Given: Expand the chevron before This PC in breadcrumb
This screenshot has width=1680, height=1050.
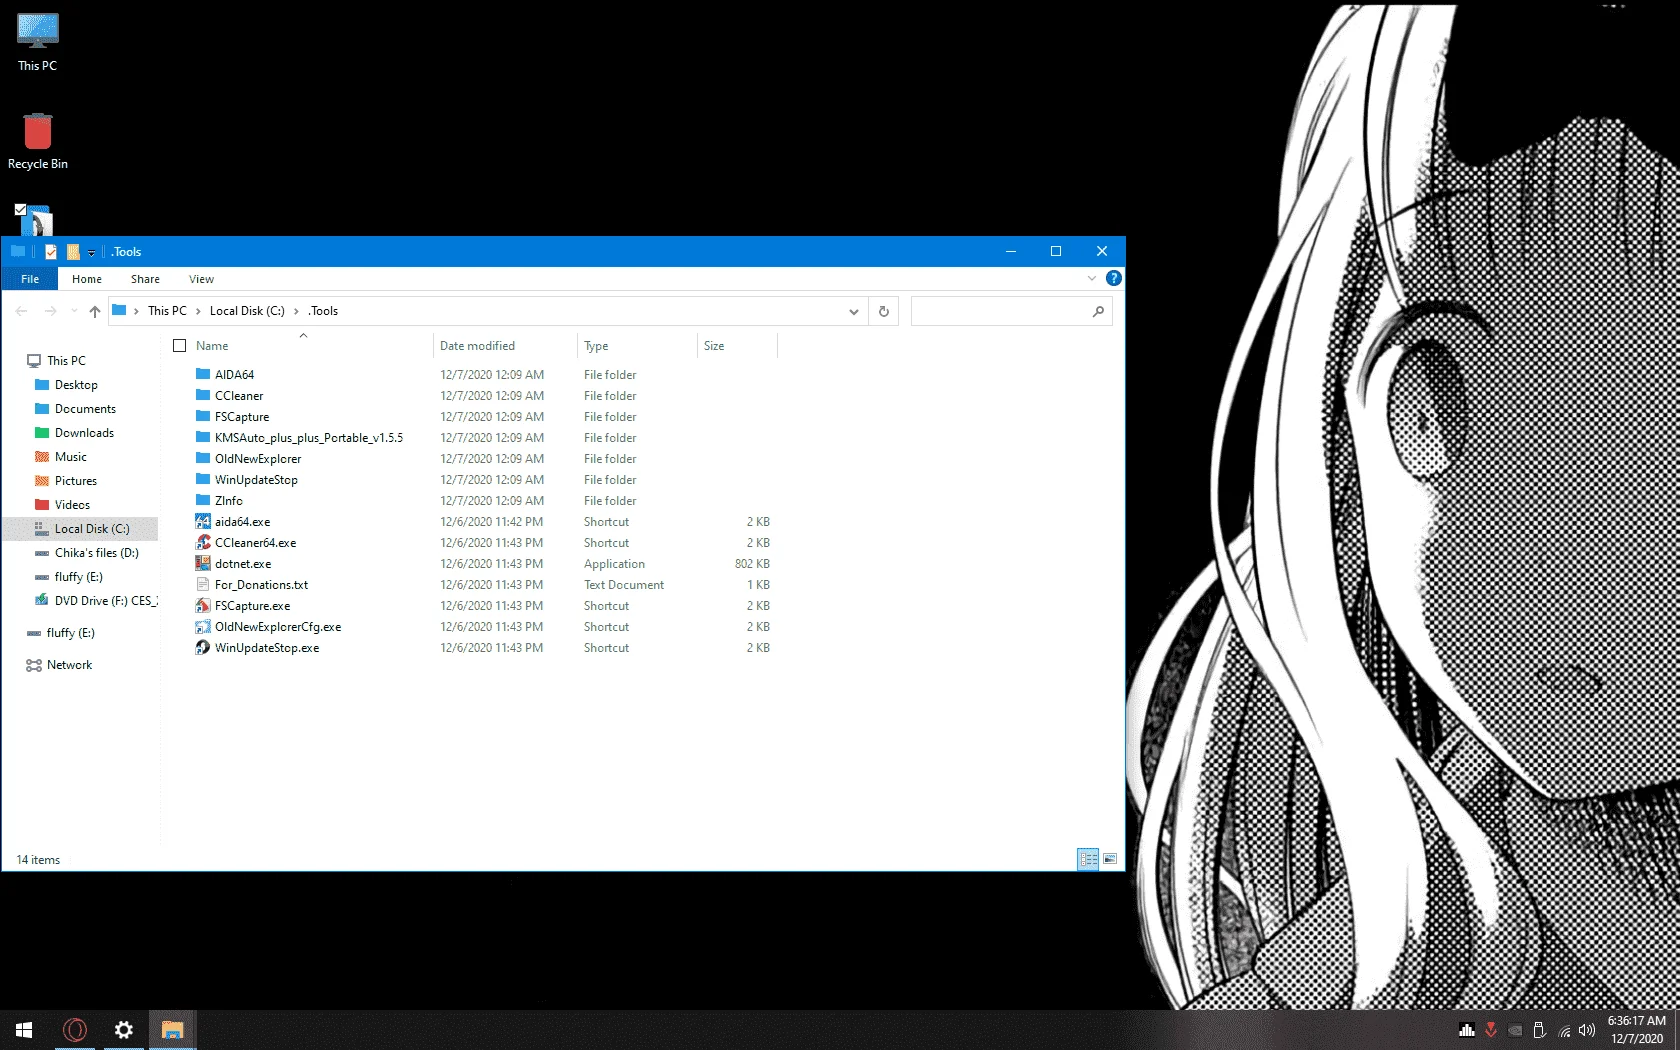Looking at the screenshot, I should point(136,311).
